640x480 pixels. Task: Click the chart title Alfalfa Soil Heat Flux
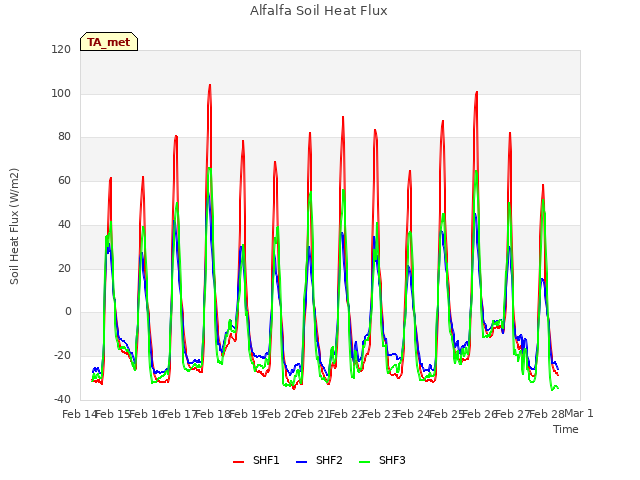click(x=319, y=11)
